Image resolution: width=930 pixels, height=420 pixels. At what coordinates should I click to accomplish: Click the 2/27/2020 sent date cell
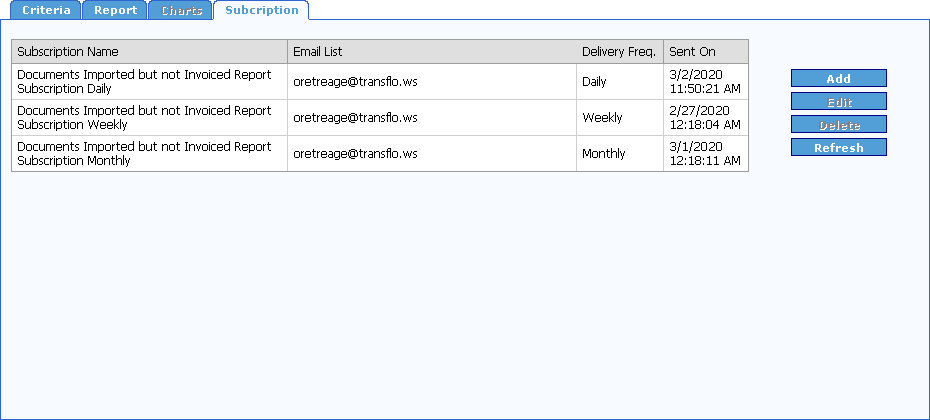[x=704, y=118]
